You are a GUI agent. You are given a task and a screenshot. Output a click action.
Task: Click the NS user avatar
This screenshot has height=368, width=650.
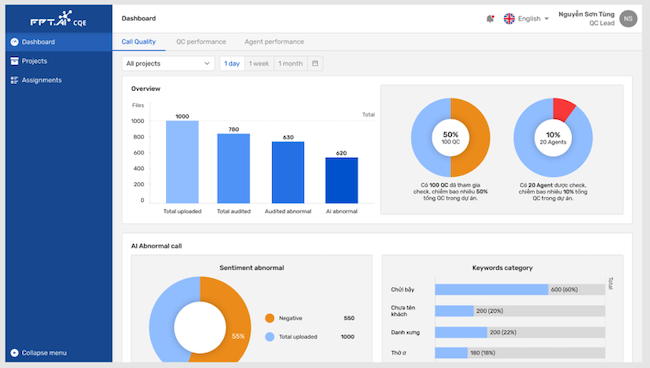point(628,19)
